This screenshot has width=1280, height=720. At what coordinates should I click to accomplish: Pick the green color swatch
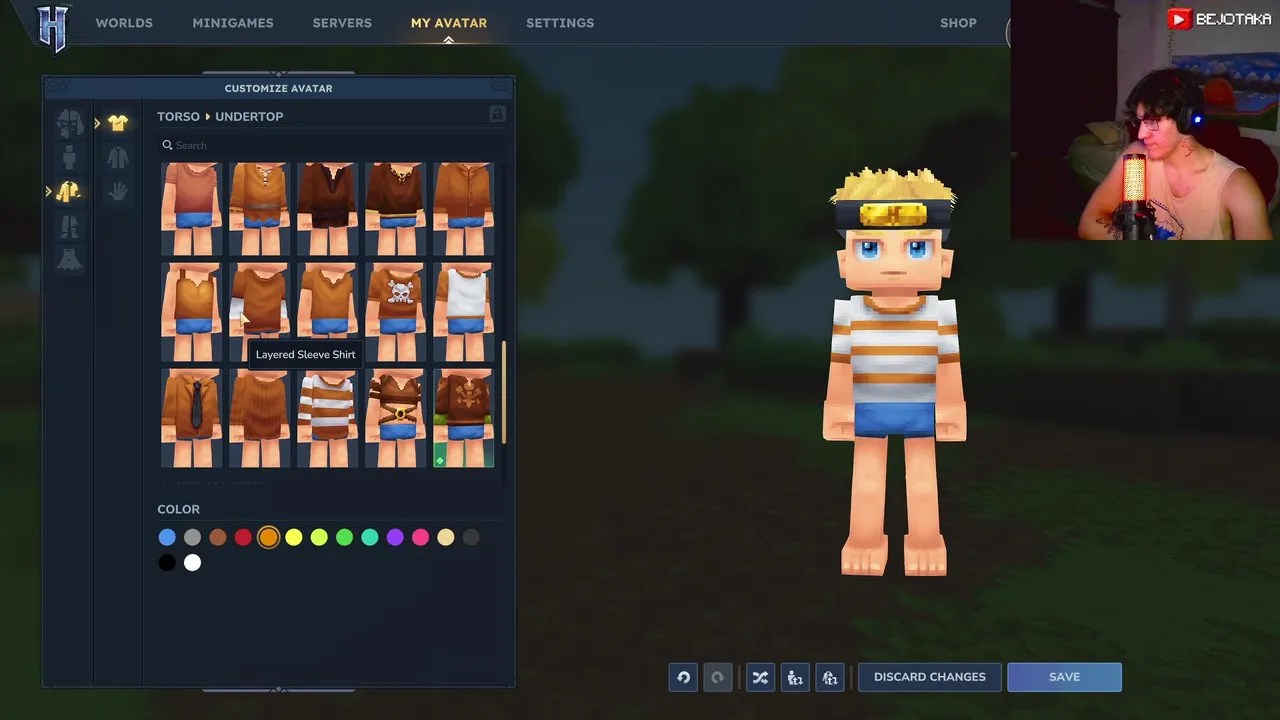tap(344, 538)
